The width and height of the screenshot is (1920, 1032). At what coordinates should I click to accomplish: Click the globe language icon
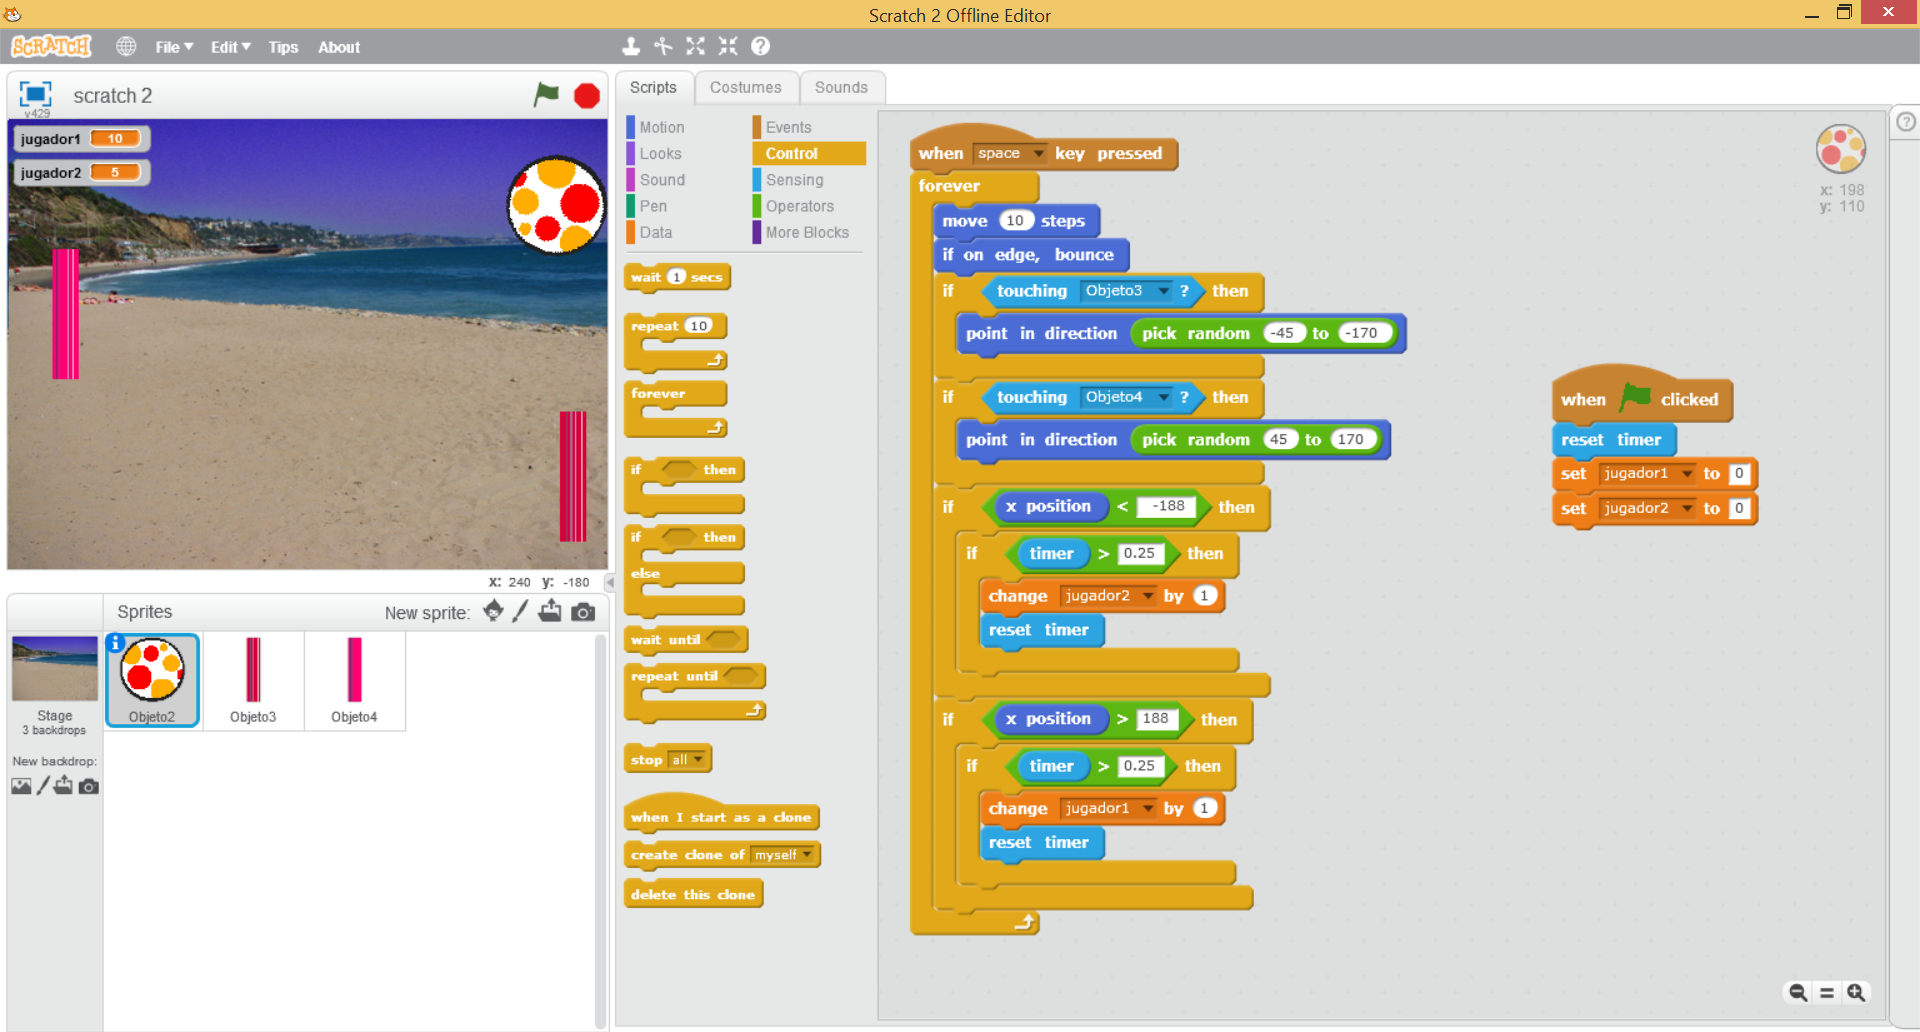[126, 47]
